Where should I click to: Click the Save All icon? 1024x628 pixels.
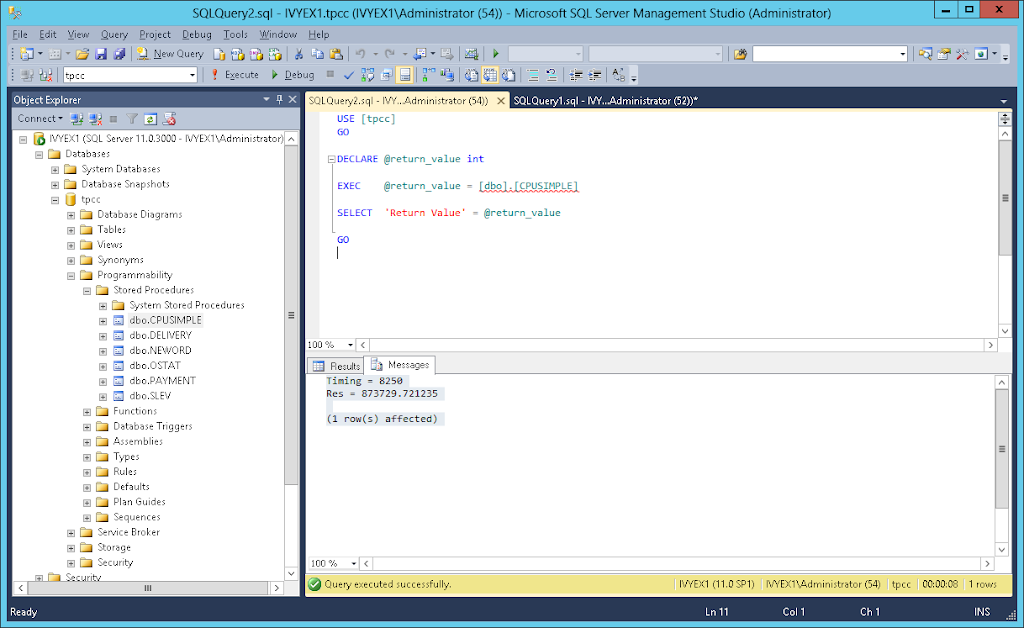pyautogui.click(x=119, y=54)
